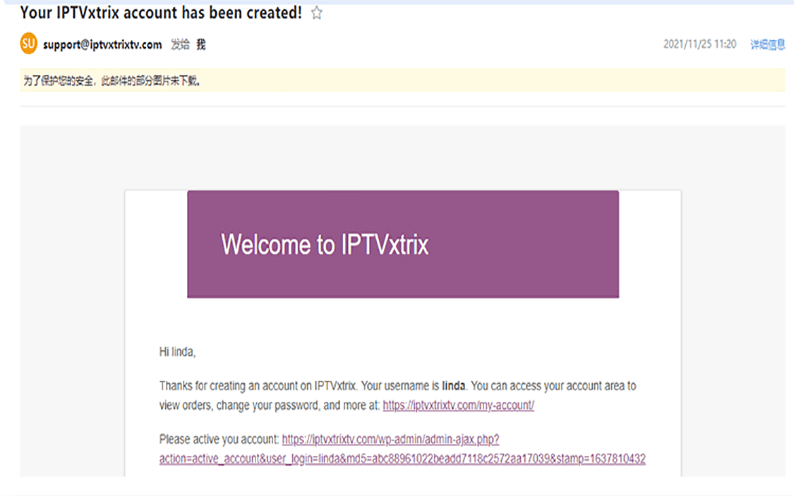This screenshot has height=496, width=794.
Task: Click the Welcome to IPTVxtrix banner
Action: pos(403,244)
